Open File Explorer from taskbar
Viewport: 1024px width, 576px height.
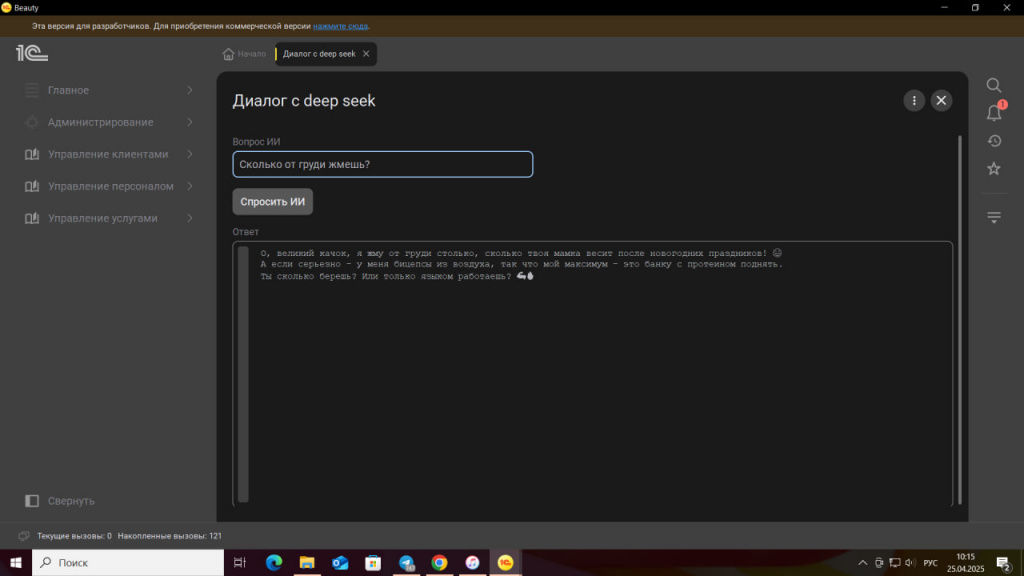tap(307, 562)
